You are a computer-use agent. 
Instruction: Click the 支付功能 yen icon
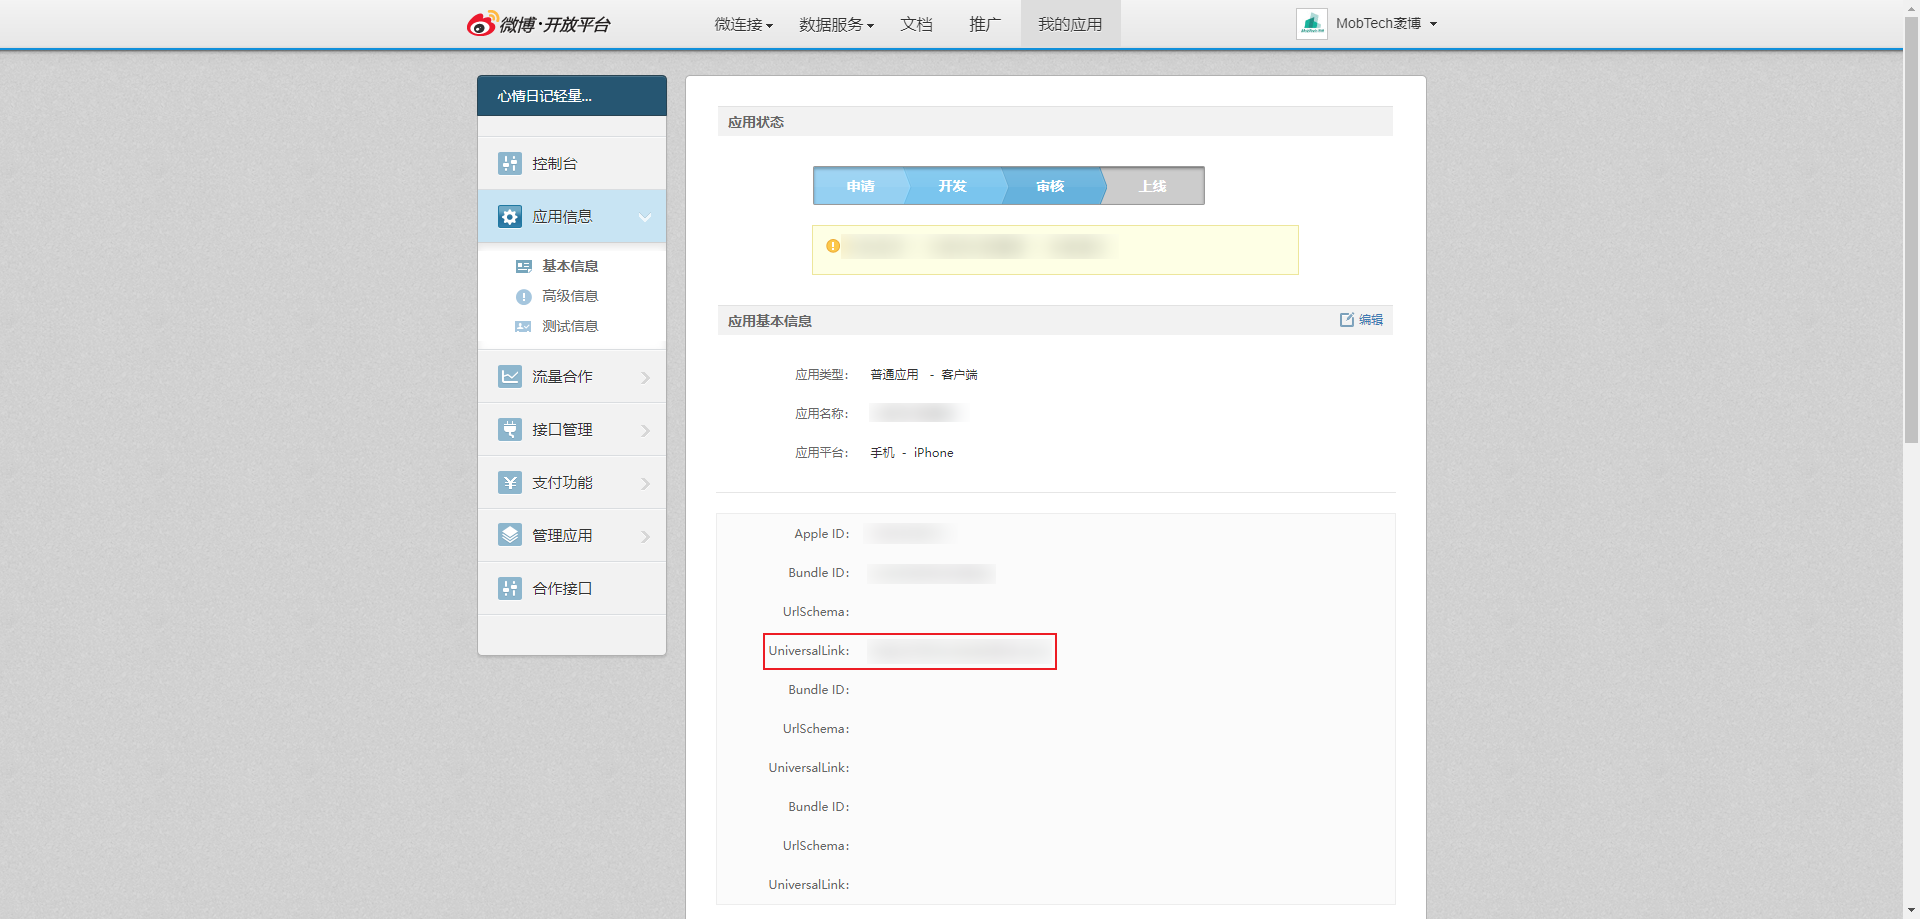[x=510, y=482]
